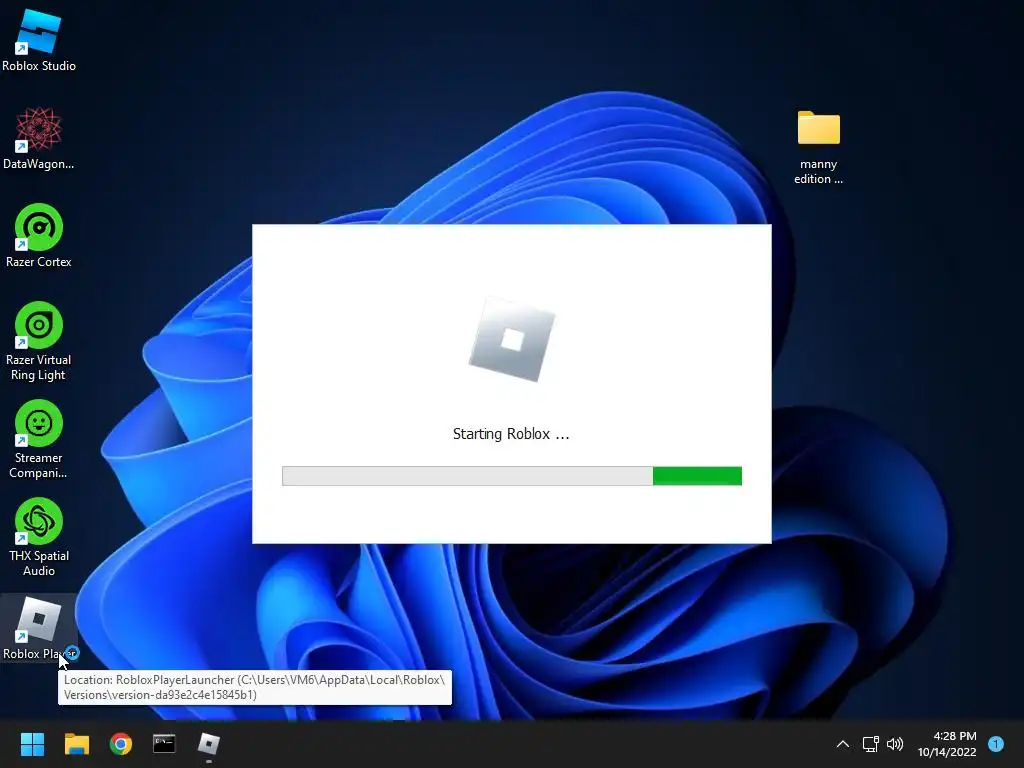Viewport: 1024px width, 768px height.
Task: Open the Windows Start menu
Action: coord(32,744)
